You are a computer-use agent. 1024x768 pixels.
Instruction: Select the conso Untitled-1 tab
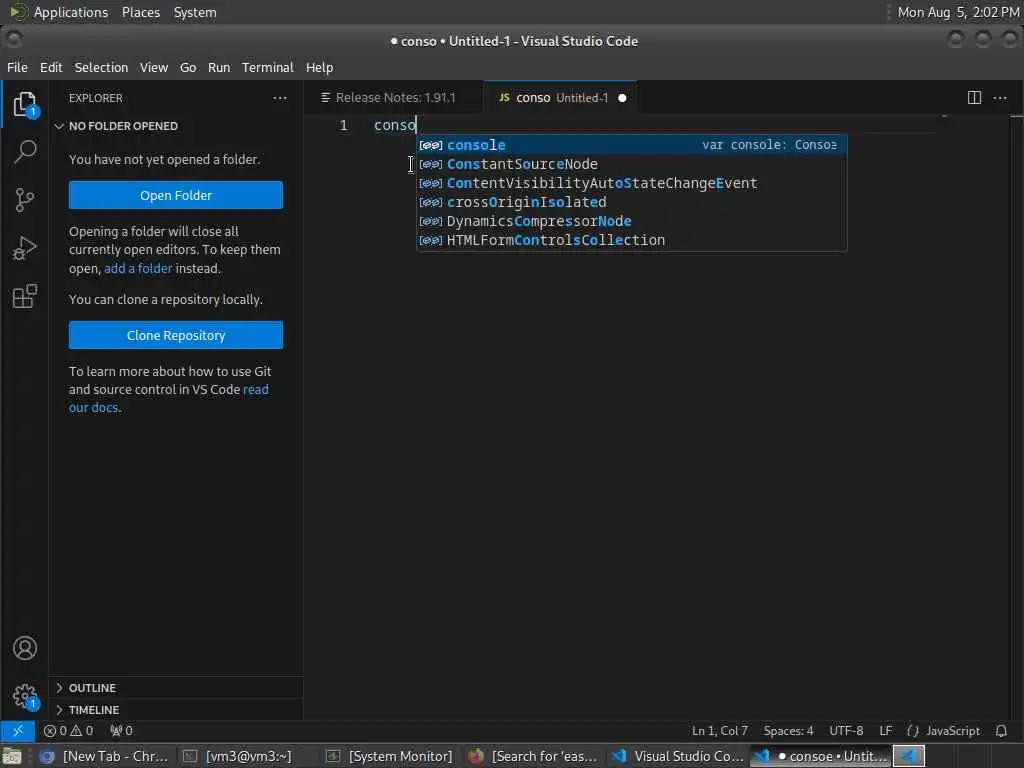[560, 98]
